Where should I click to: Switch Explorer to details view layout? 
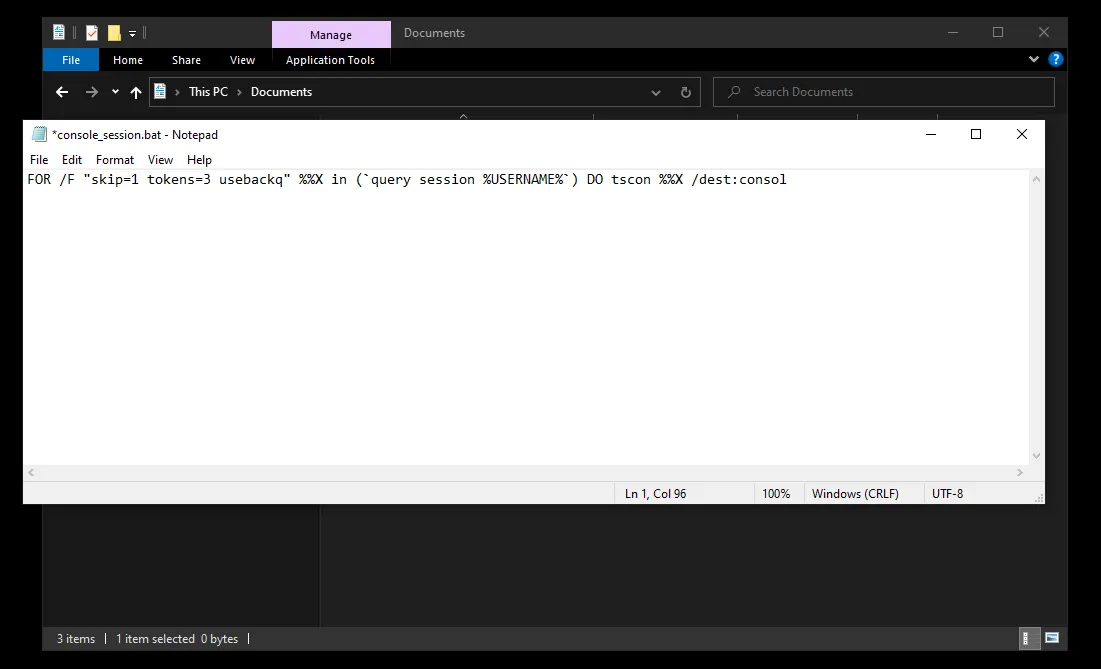point(1028,638)
